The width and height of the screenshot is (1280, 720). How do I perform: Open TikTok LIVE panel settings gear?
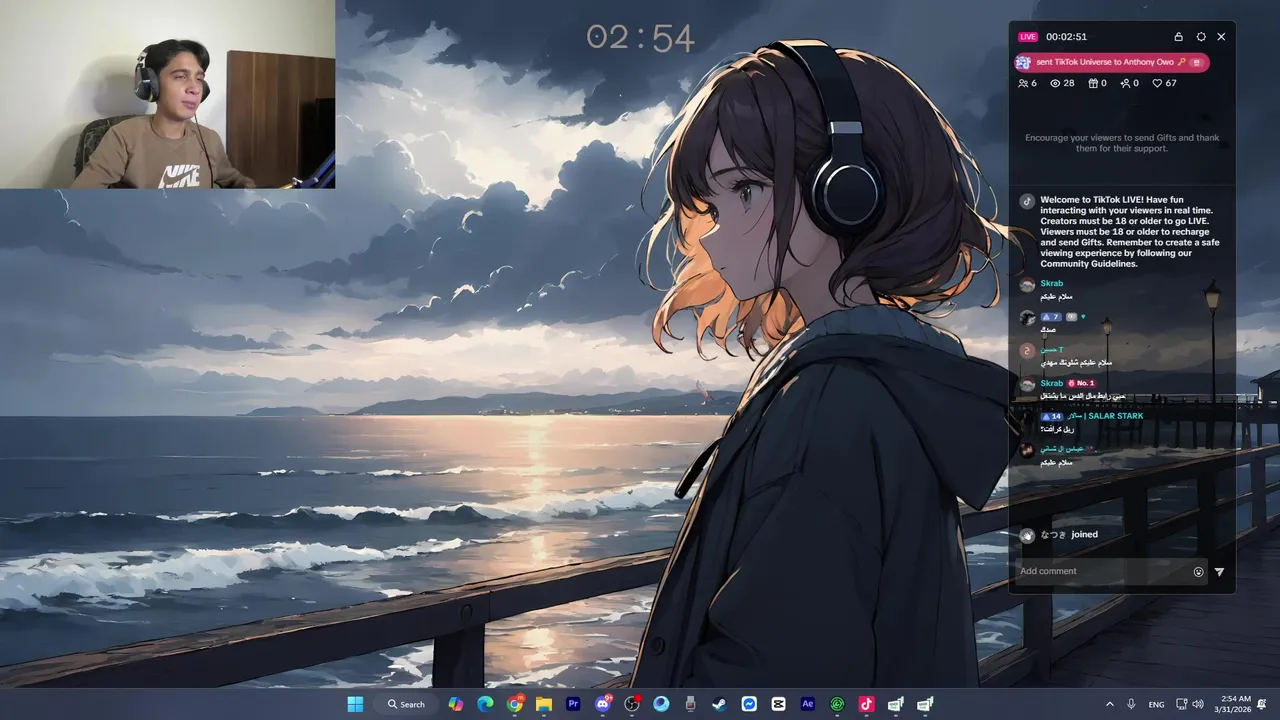pos(1201,37)
